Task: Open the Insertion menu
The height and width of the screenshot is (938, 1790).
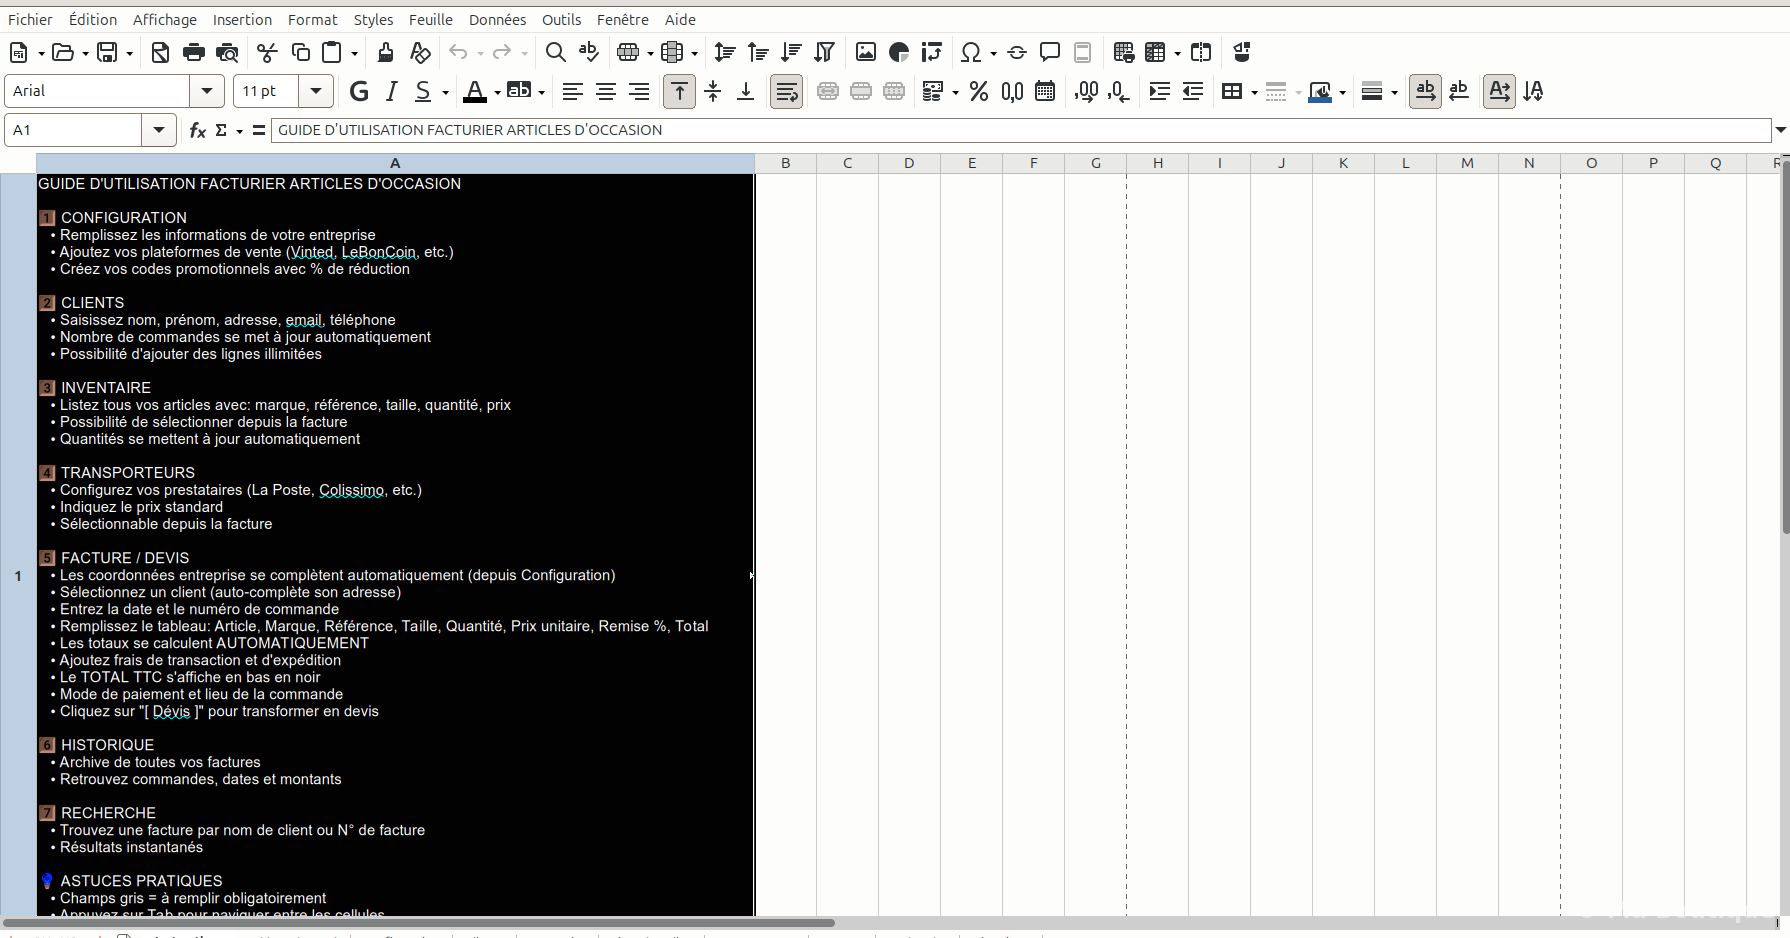Action: tap(242, 20)
